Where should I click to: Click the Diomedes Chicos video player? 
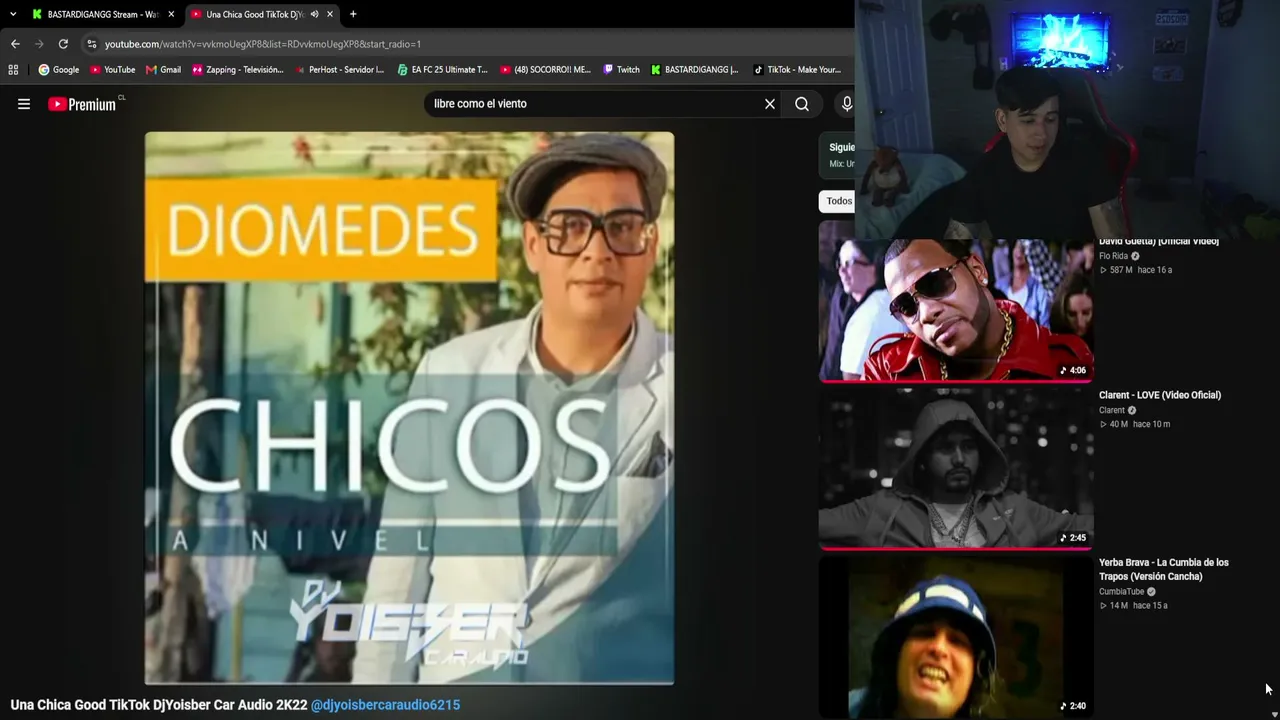pos(409,408)
